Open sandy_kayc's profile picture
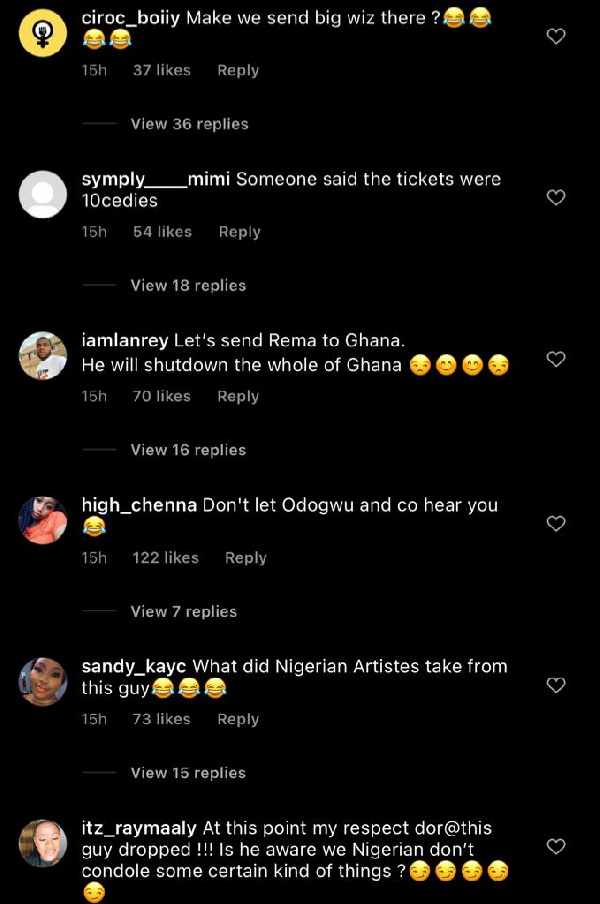The height and width of the screenshot is (904, 600). [x=42, y=682]
